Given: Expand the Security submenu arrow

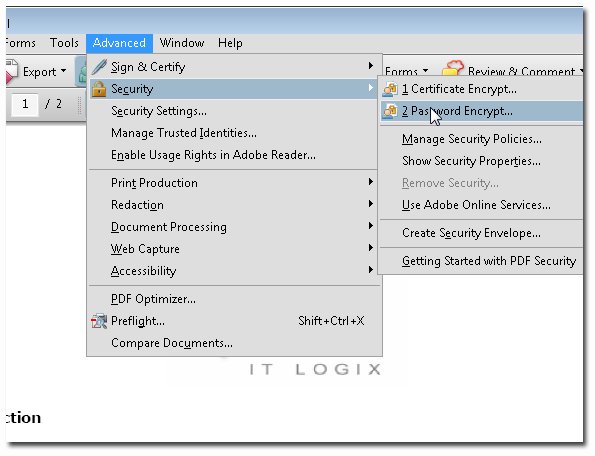Looking at the screenshot, I should coord(370,88).
